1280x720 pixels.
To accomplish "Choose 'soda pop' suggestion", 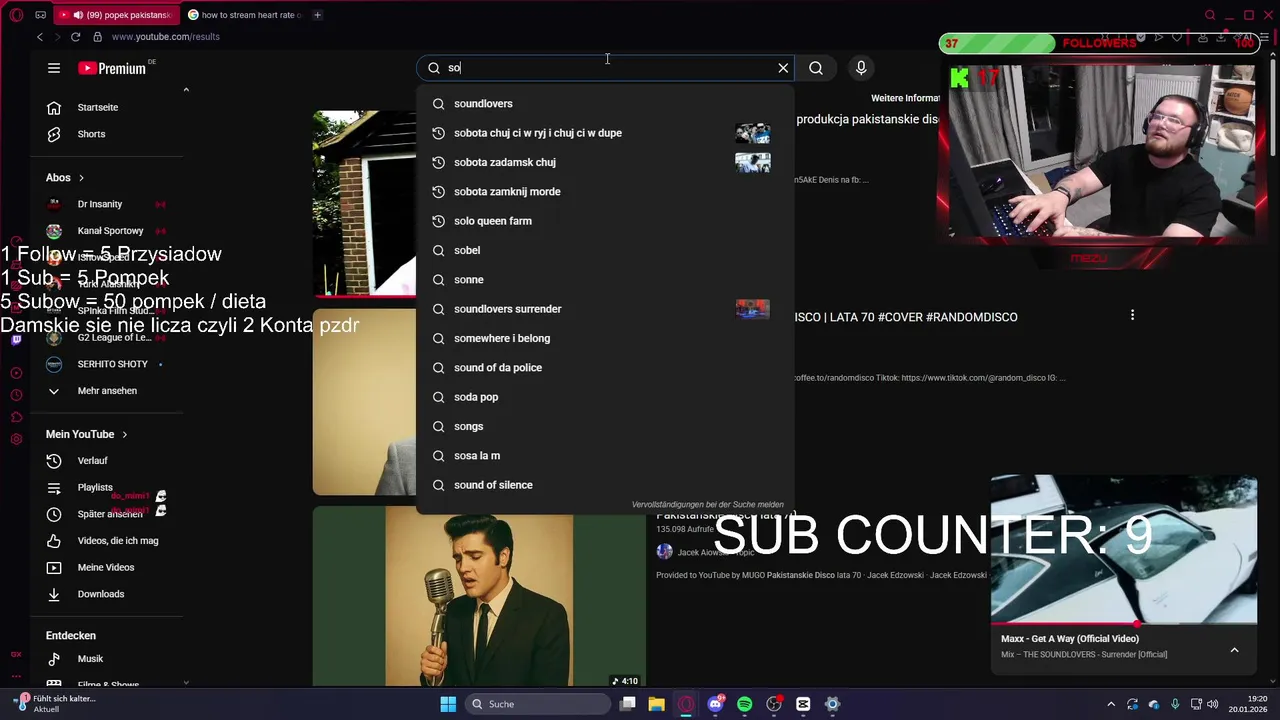I will (x=605, y=397).
